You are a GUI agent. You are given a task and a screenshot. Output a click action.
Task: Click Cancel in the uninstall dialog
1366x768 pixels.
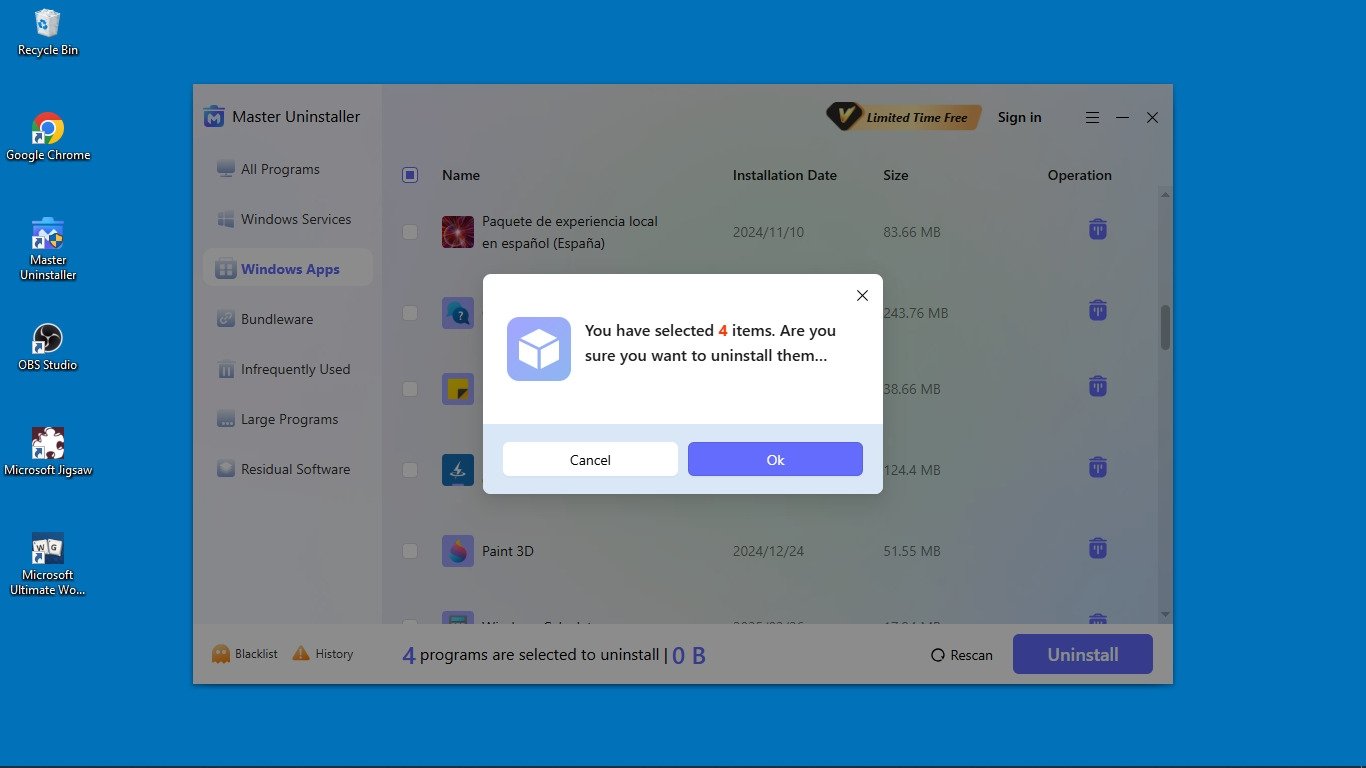[x=590, y=460]
